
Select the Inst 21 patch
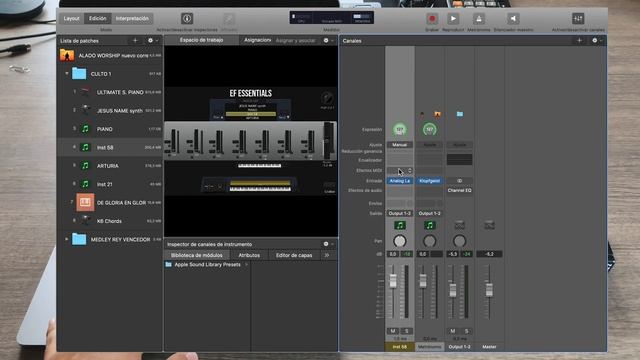(x=111, y=184)
